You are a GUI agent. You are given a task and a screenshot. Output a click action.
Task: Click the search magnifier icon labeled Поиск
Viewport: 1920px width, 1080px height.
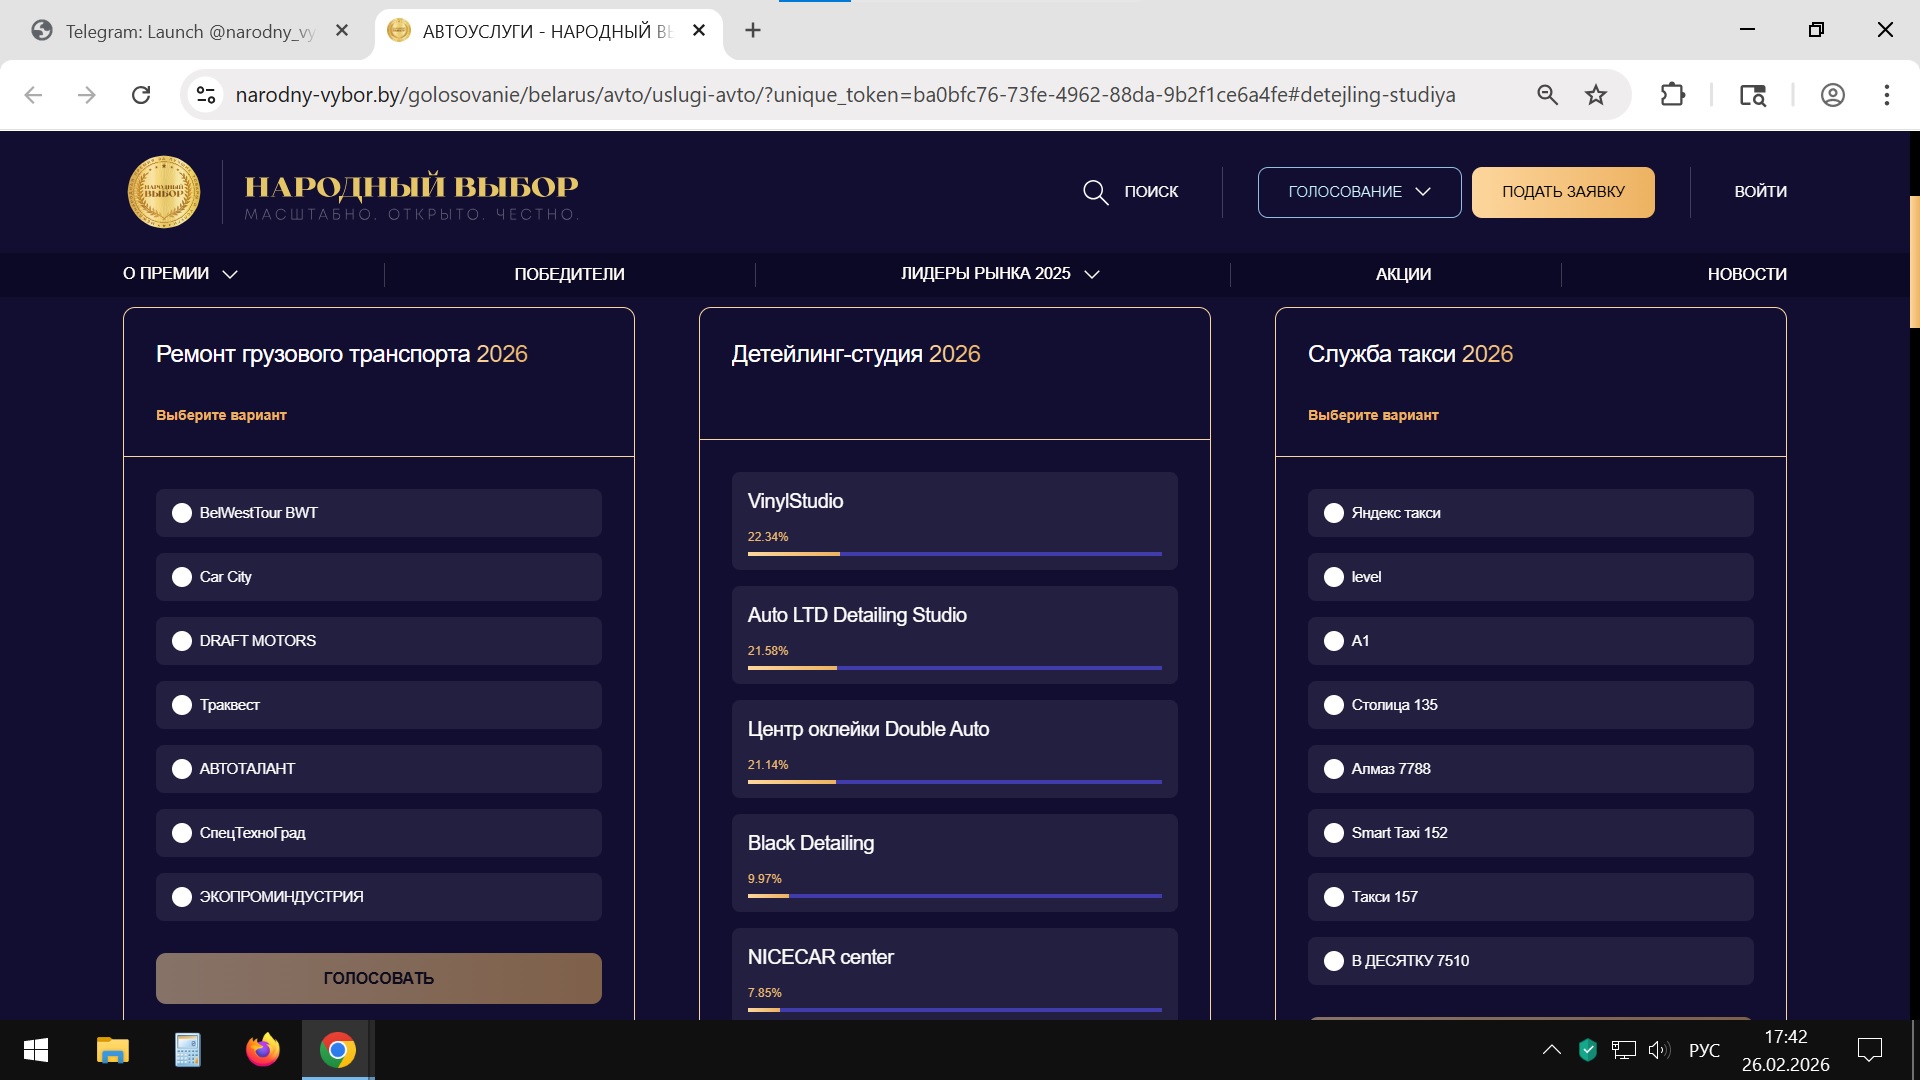tap(1096, 192)
